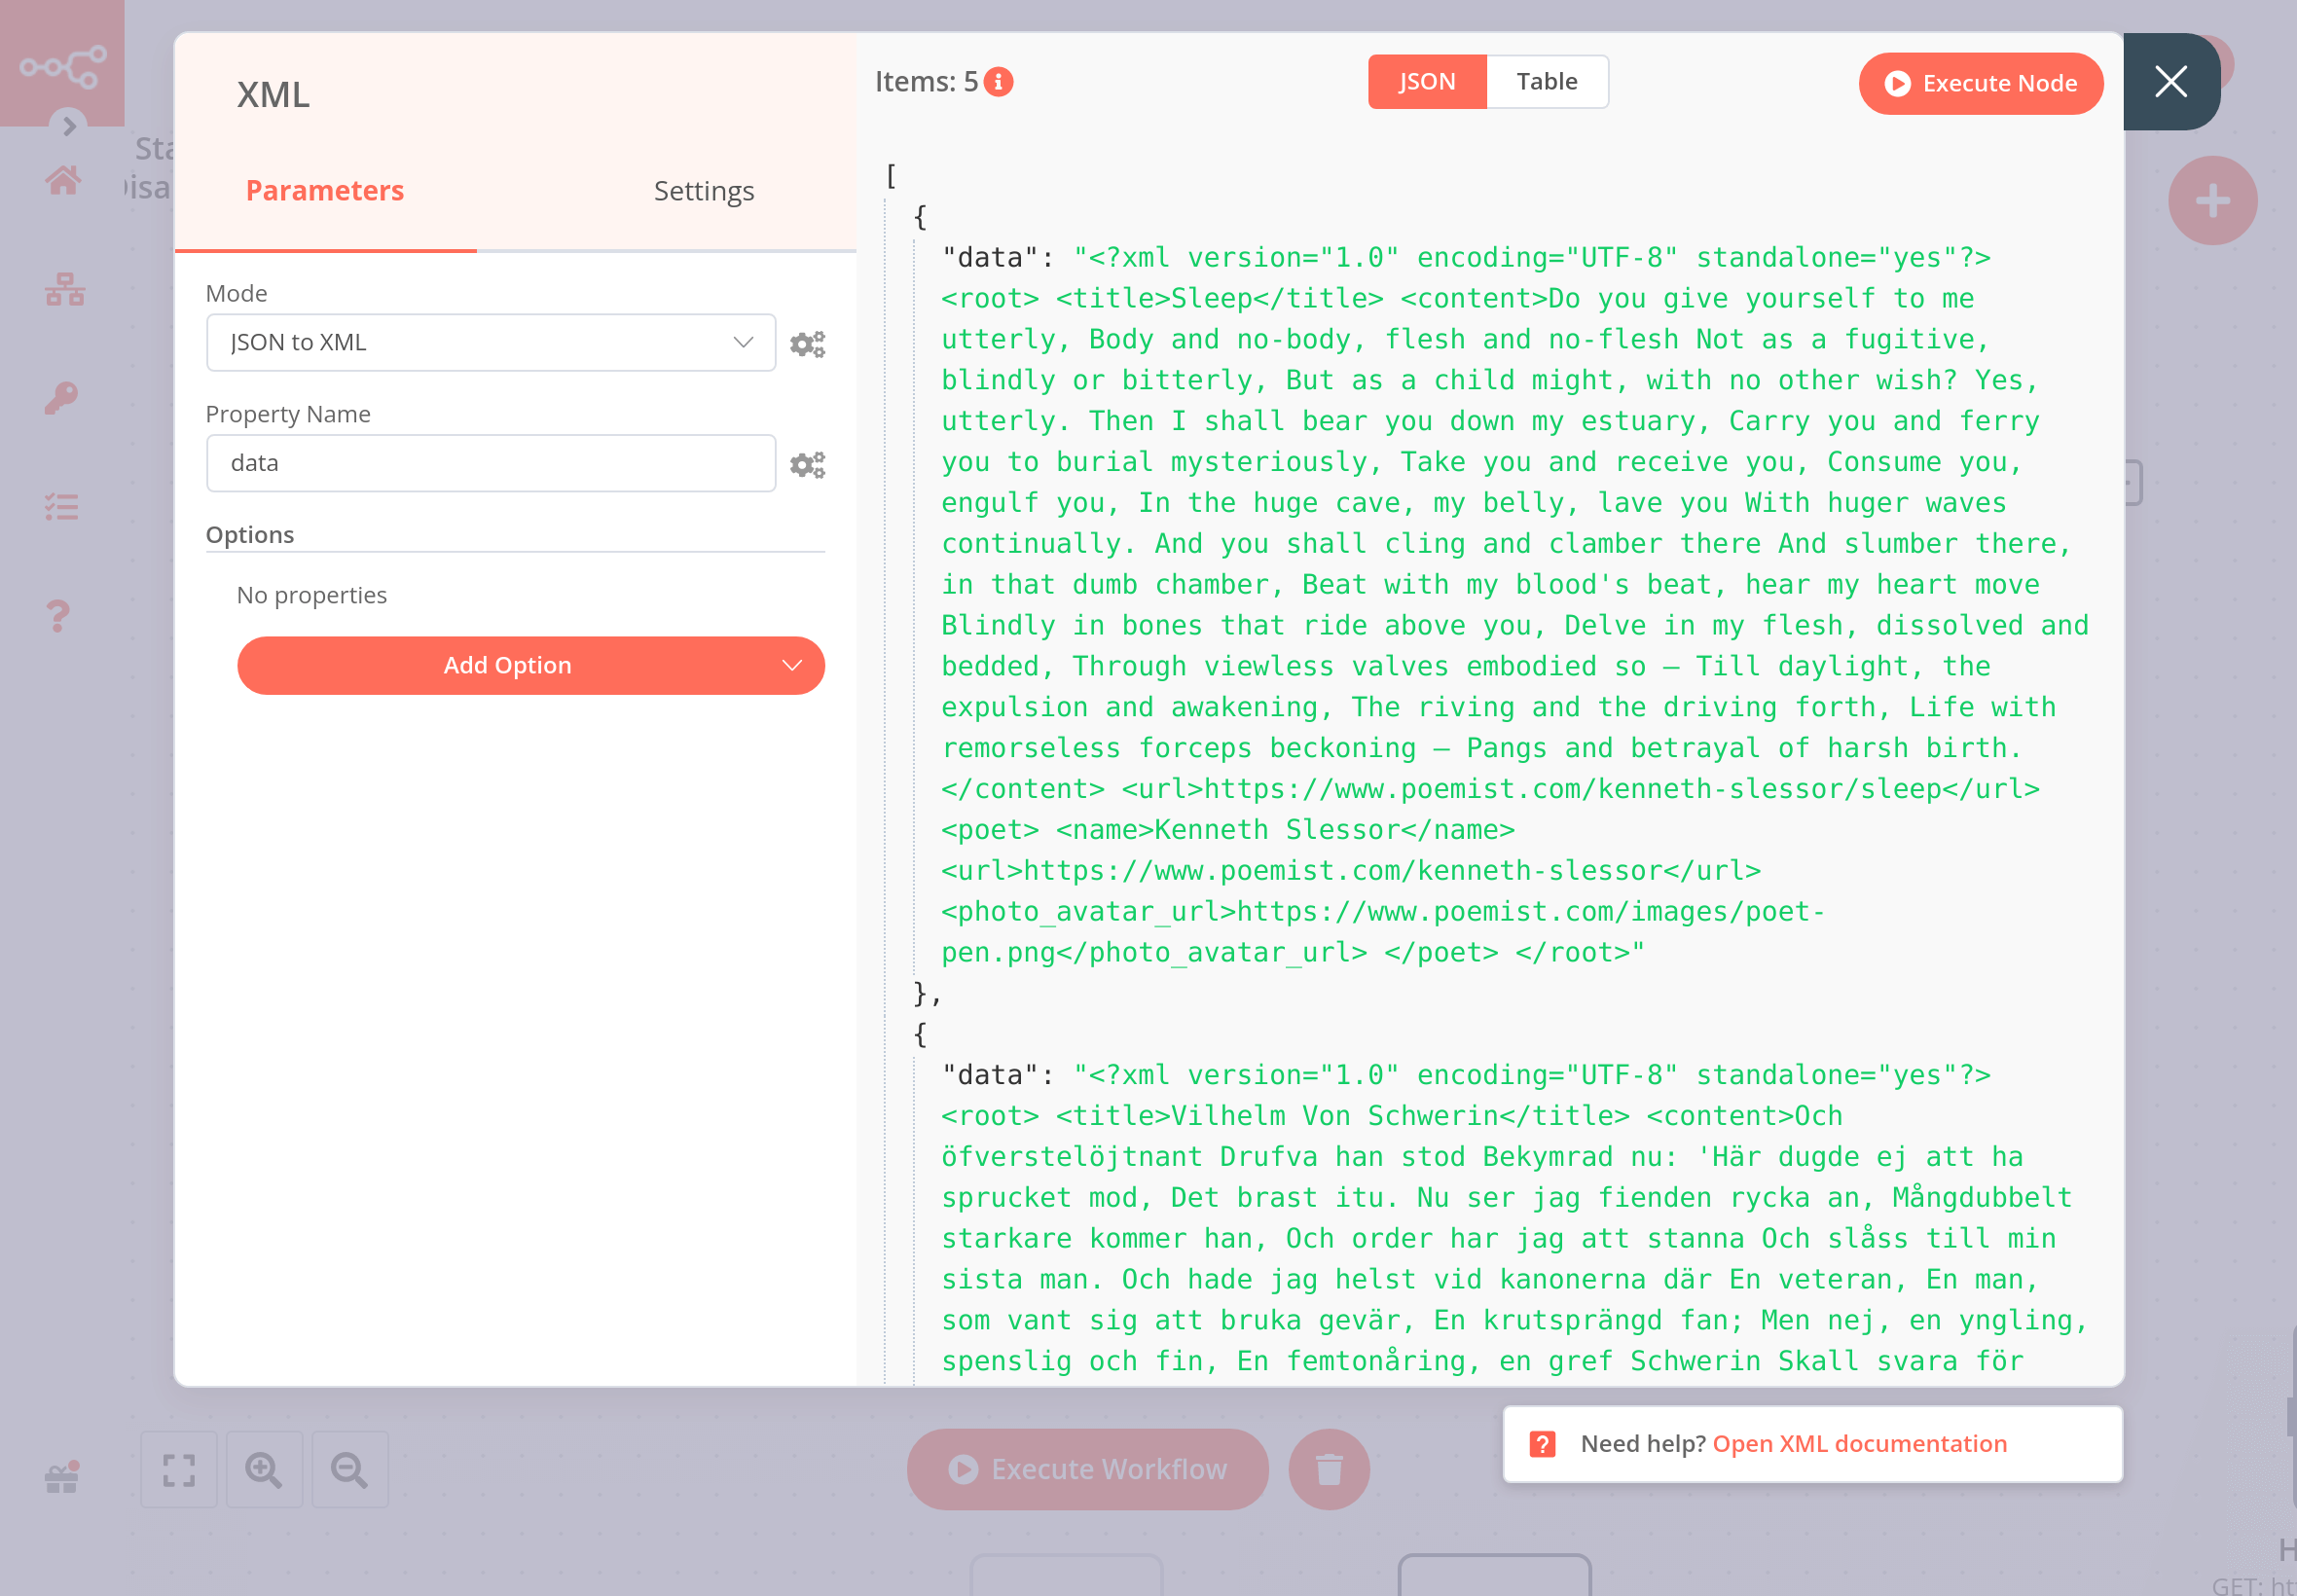Open the Mode dropdown JSON to XML

[490, 343]
